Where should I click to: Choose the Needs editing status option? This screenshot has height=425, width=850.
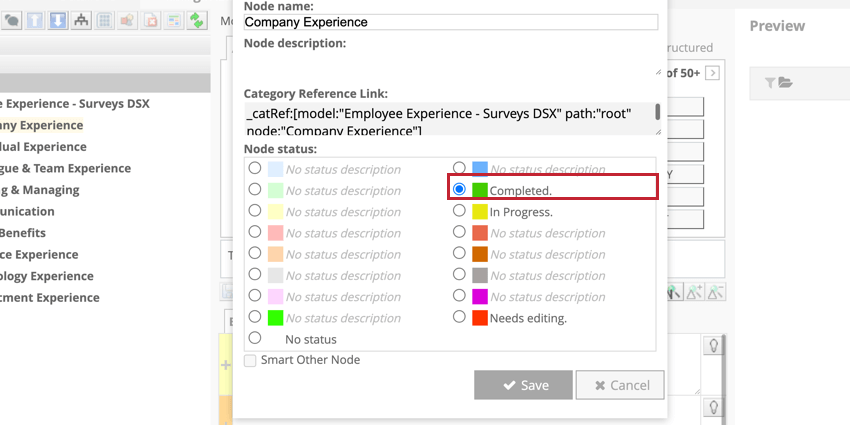coord(460,317)
